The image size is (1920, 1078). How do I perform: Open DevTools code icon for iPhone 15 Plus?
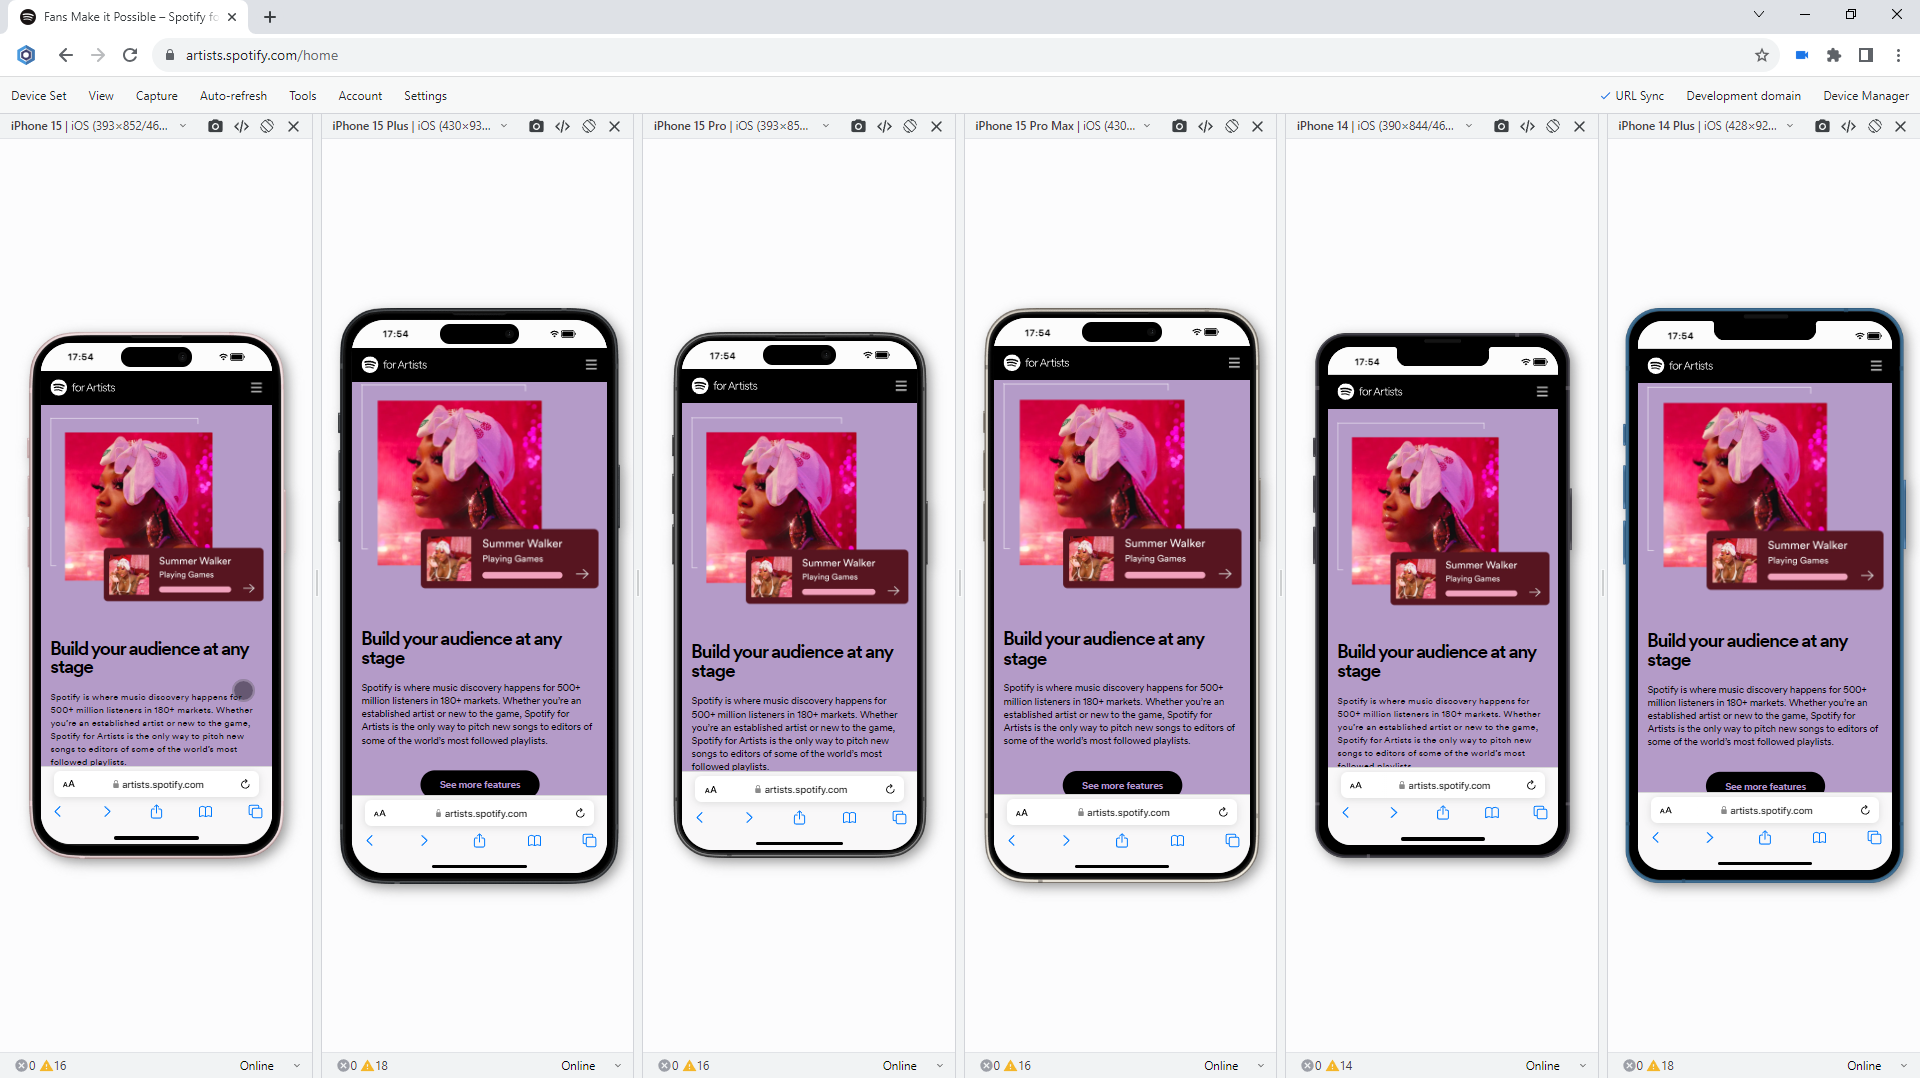click(x=563, y=126)
